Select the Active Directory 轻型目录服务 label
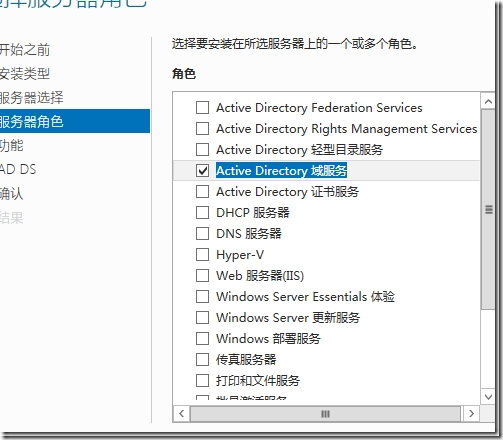503x440 pixels. pos(299,150)
